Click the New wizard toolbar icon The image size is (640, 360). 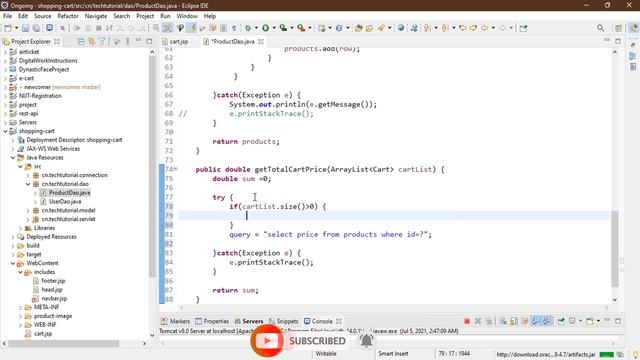[x=8, y=28]
